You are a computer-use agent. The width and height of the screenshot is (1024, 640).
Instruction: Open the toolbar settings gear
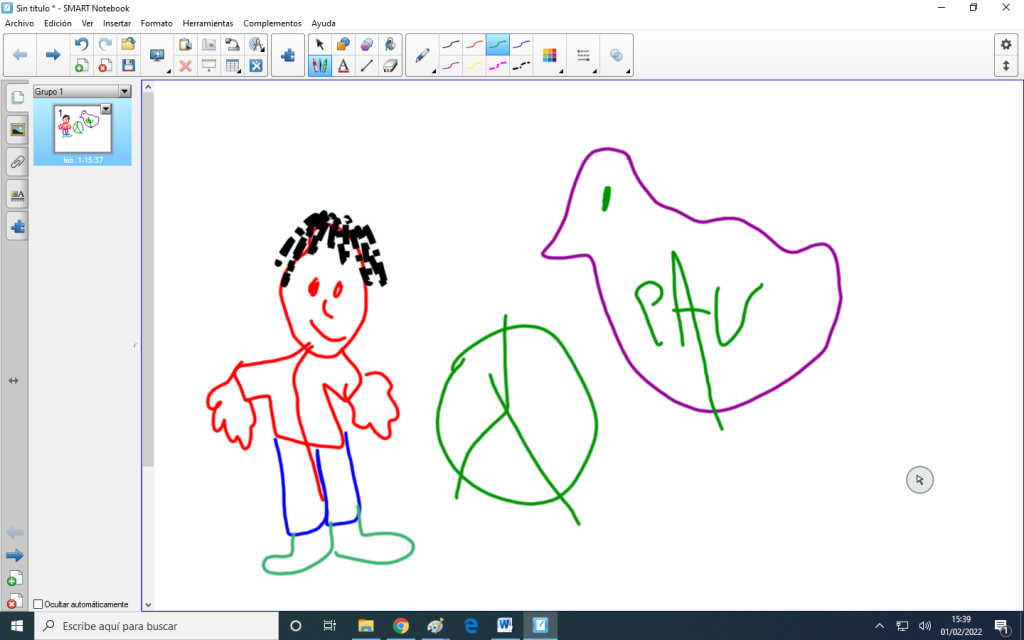coord(1006,44)
